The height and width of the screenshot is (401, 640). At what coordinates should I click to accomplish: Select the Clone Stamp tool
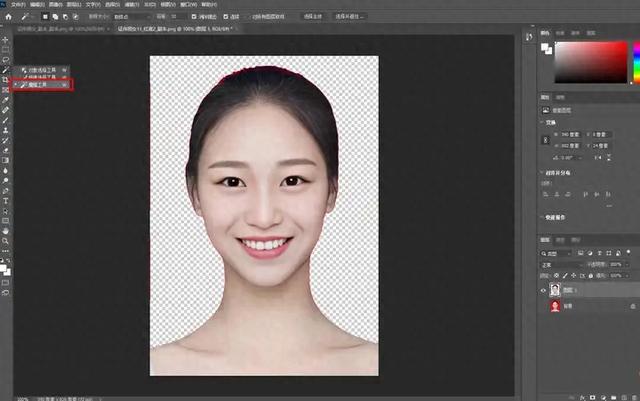(x=5, y=130)
